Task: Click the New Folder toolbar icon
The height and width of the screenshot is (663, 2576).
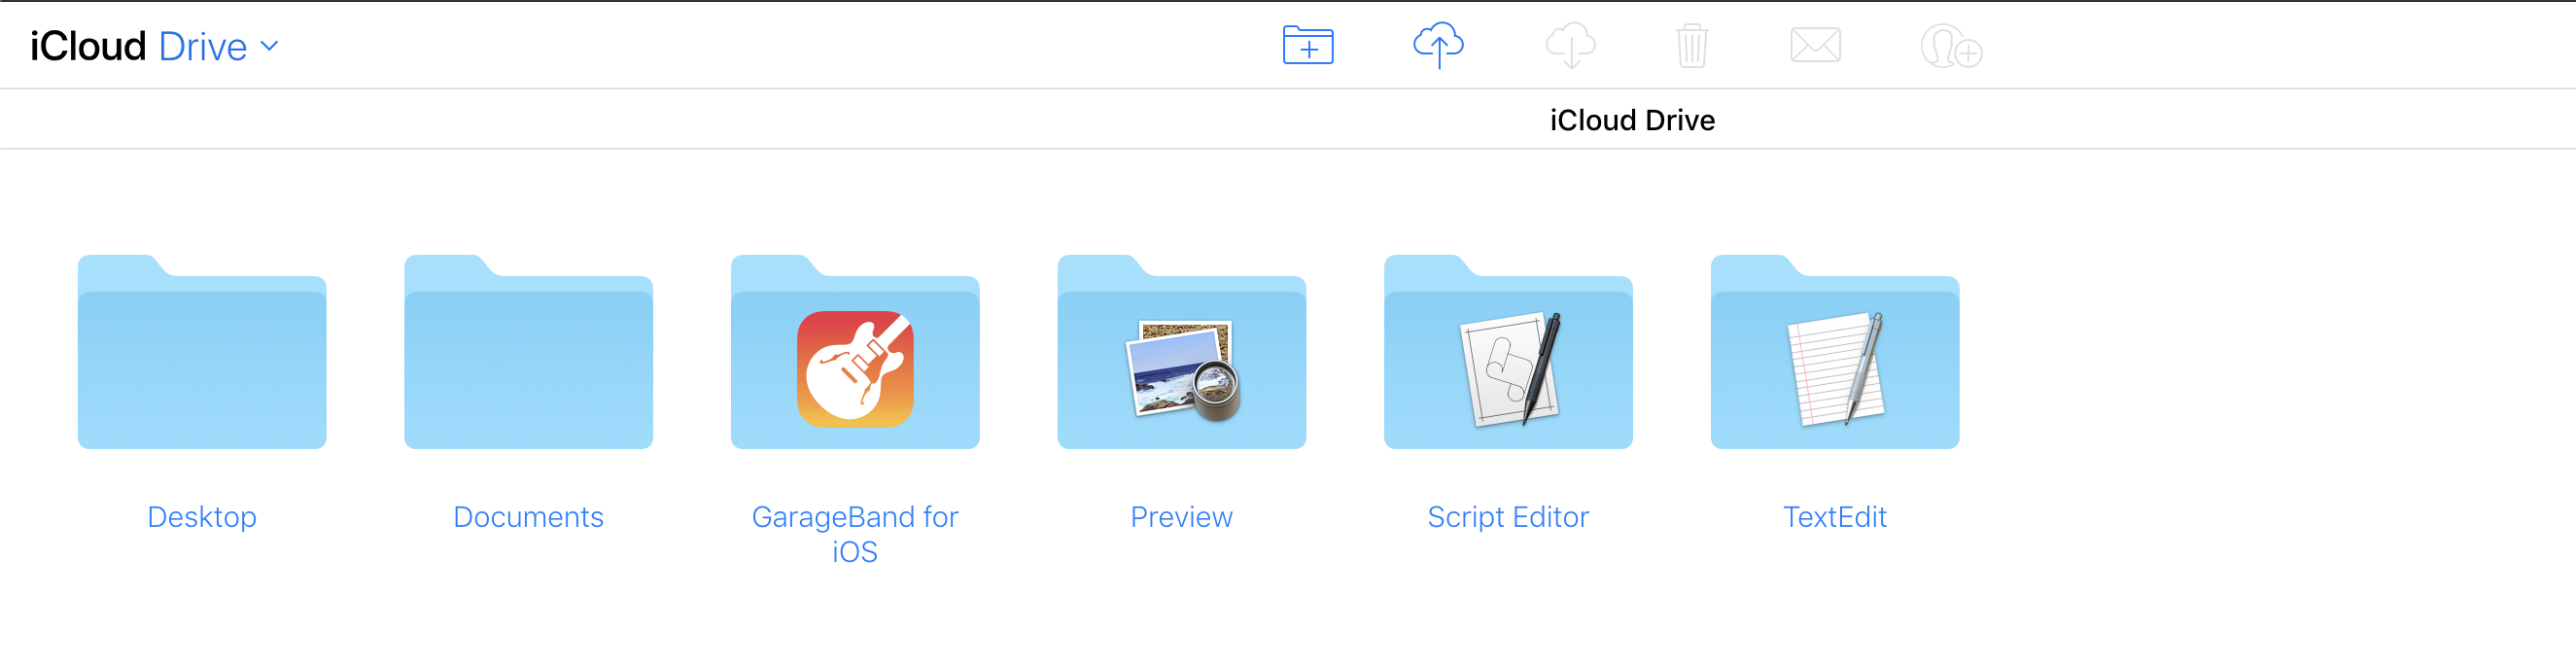Action: [x=1308, y=45]
